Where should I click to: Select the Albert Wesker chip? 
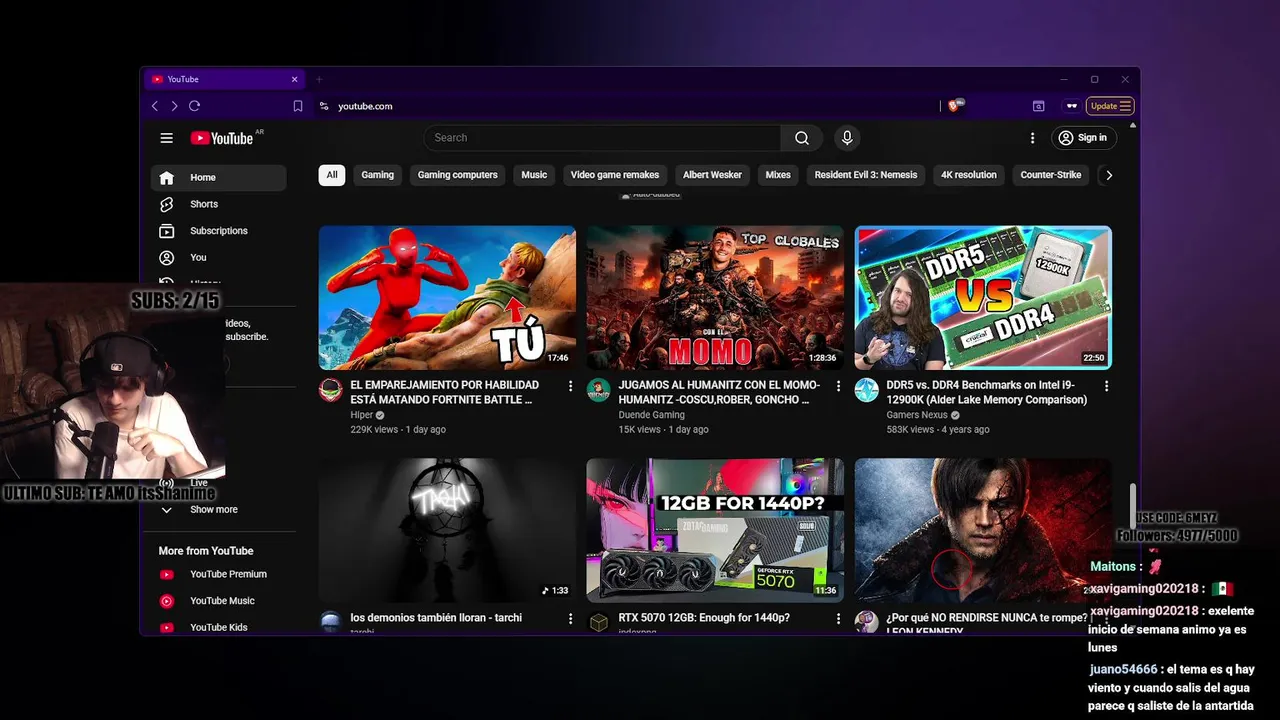coord(712,175)
